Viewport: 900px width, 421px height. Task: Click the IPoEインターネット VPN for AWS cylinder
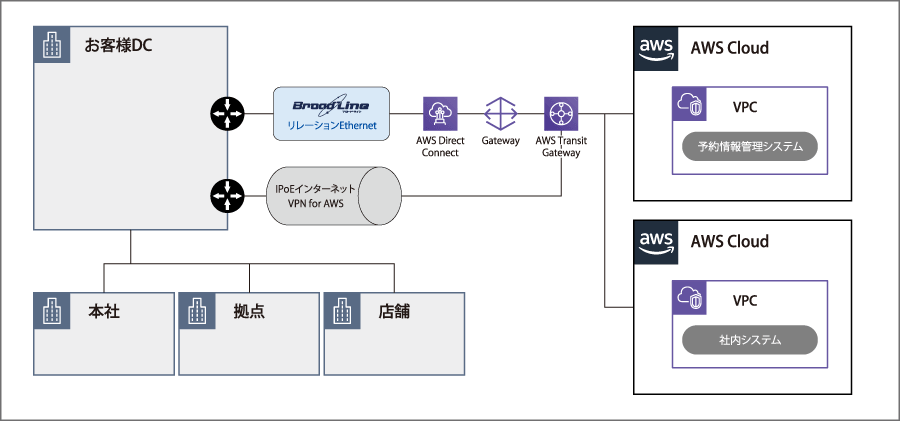(x=333, y=196)
